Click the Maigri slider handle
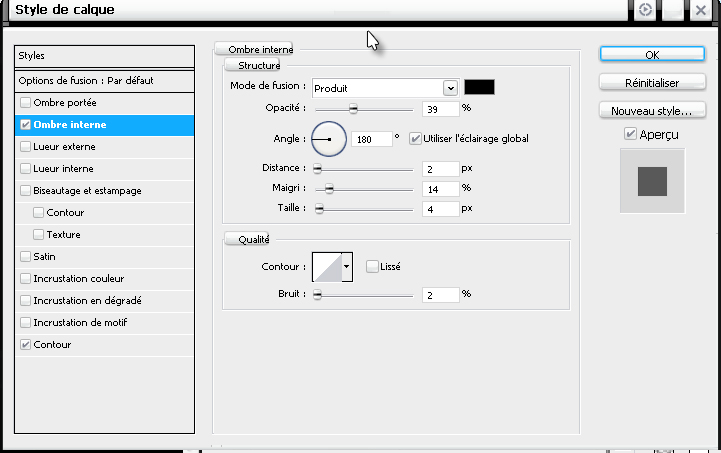Viewport: 721px width, 453px height. point(329,189)
